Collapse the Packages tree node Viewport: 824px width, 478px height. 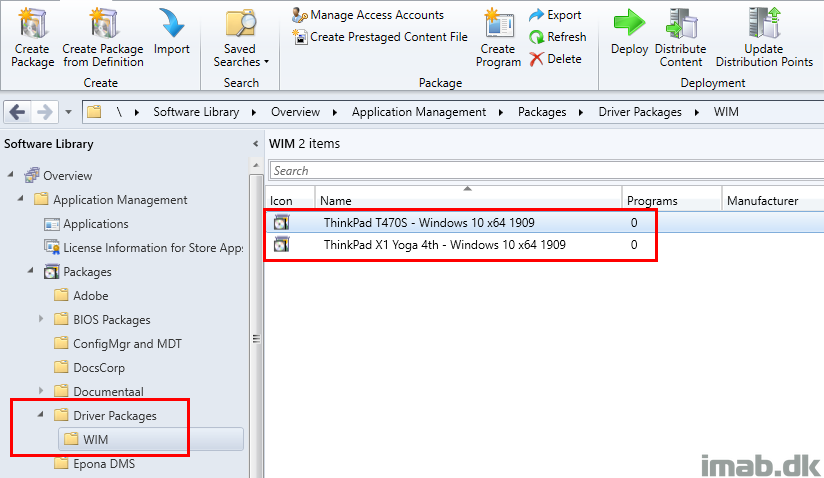[x=31, y=270]
